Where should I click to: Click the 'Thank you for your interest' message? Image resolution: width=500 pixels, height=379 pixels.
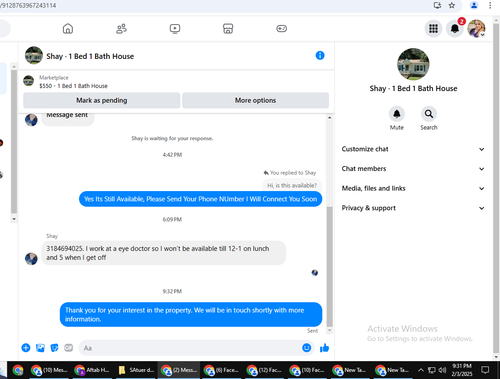pos(191,314)
